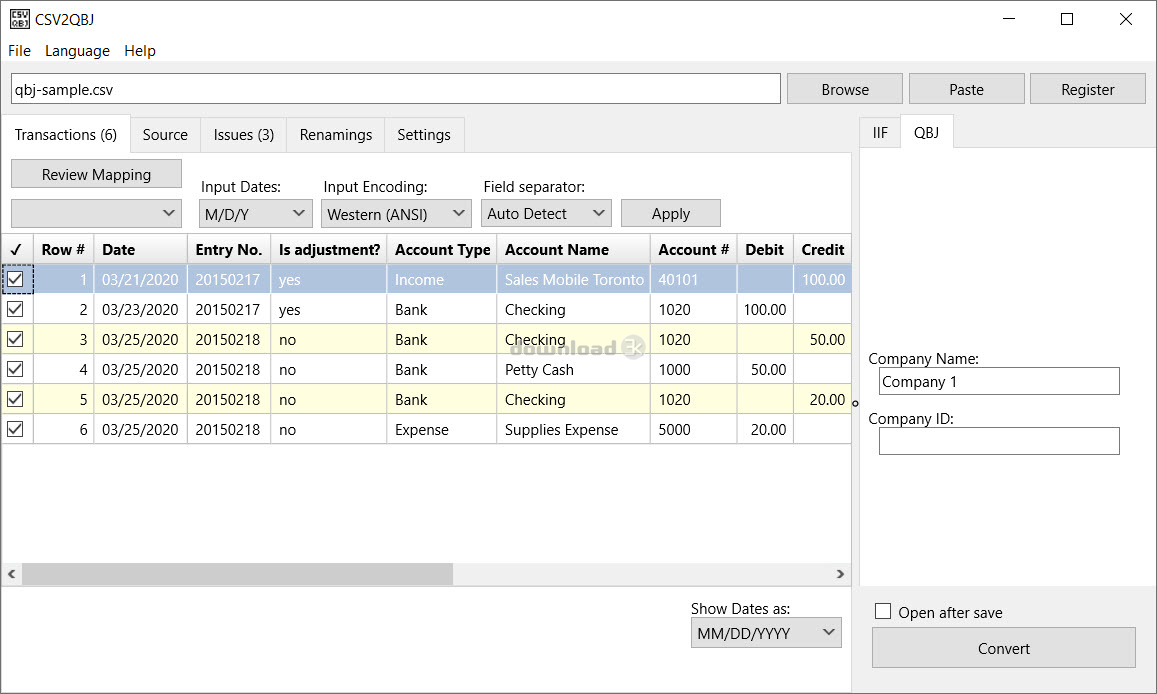The image size is (1157, 694).
Task: Click the Browse button
Action: click(845, 89)
